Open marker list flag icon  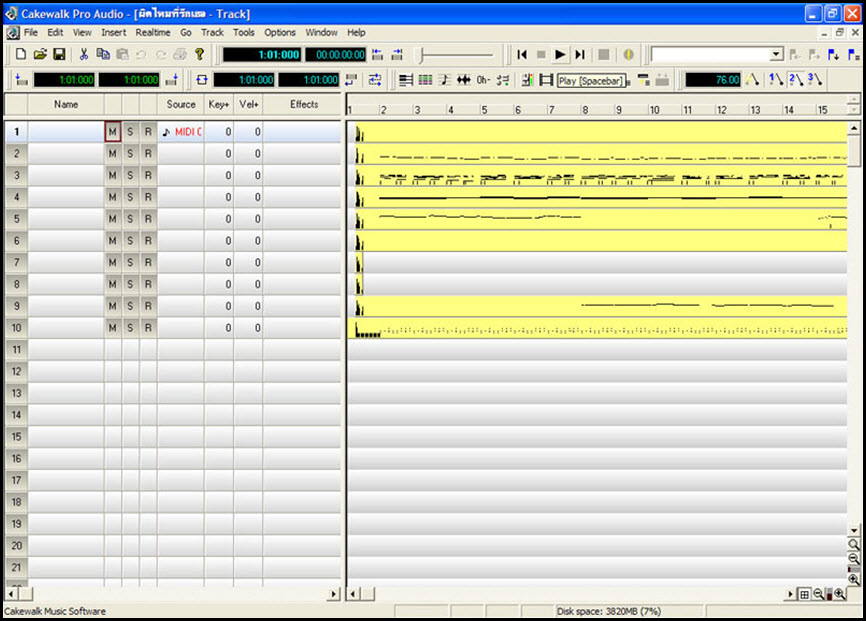pos(853,54)
